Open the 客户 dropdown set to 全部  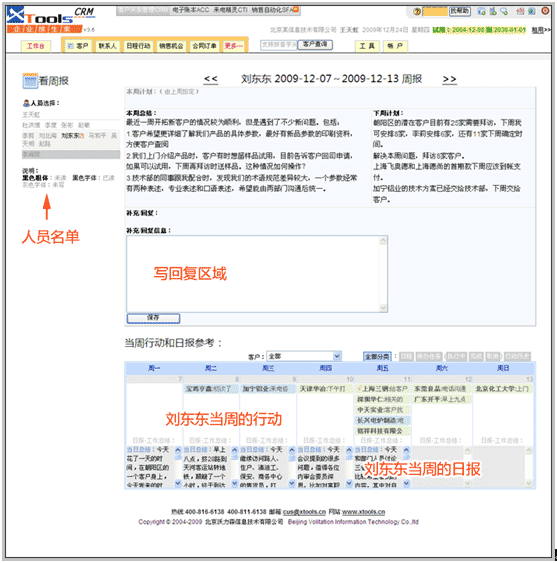(x=304, y=356)
